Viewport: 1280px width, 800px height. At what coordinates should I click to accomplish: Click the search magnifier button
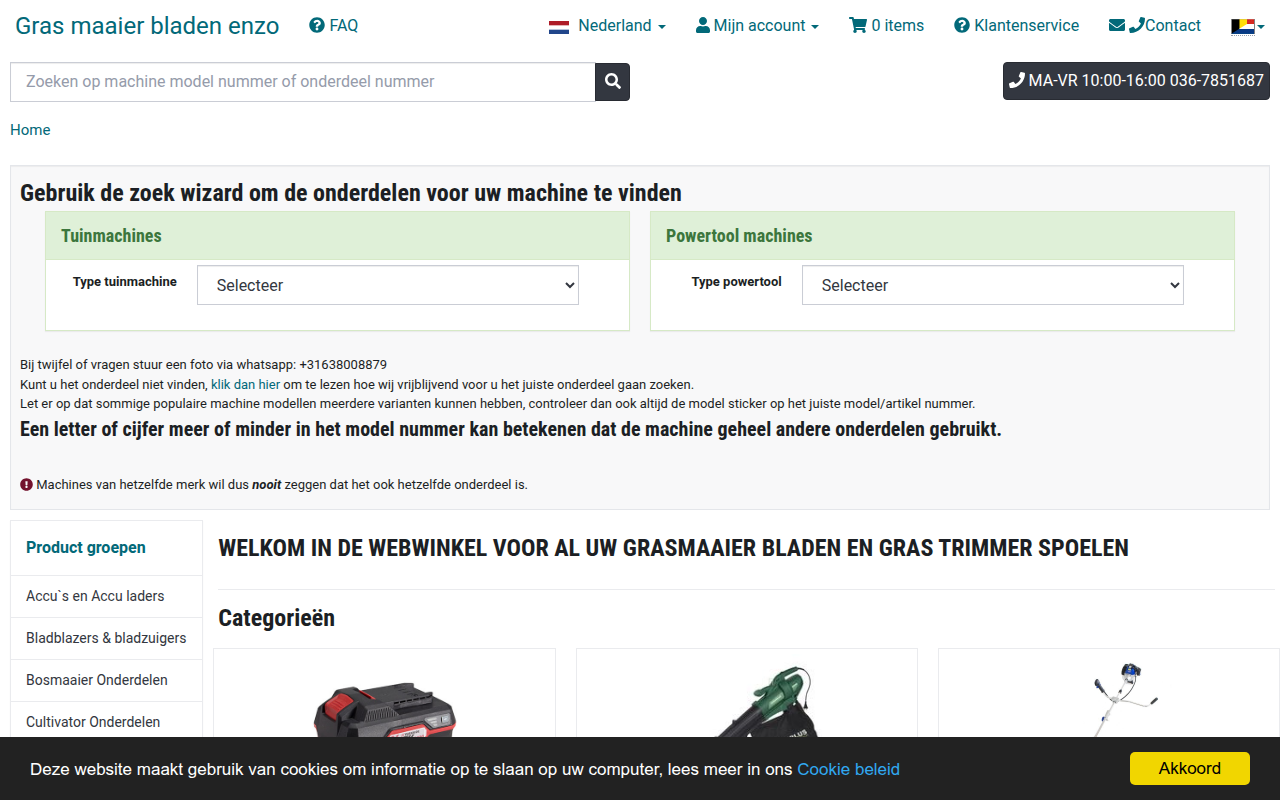pyautogui.click(x=612, y=82)
